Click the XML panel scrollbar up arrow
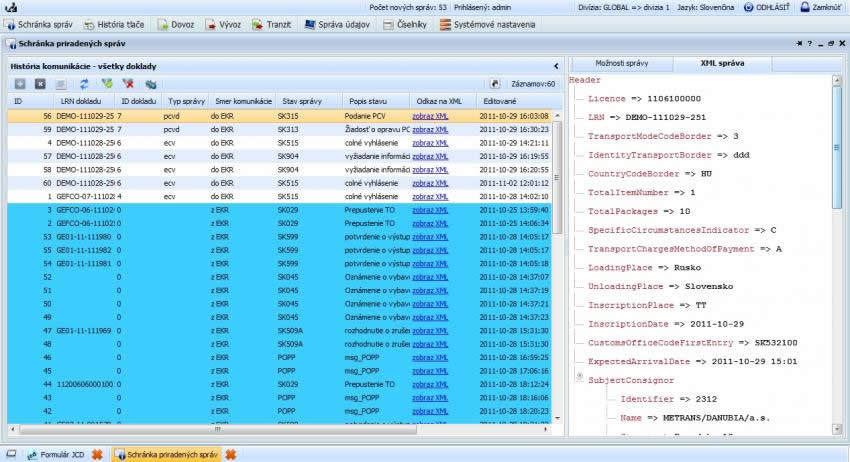850x462 pixels. (837, 81)
